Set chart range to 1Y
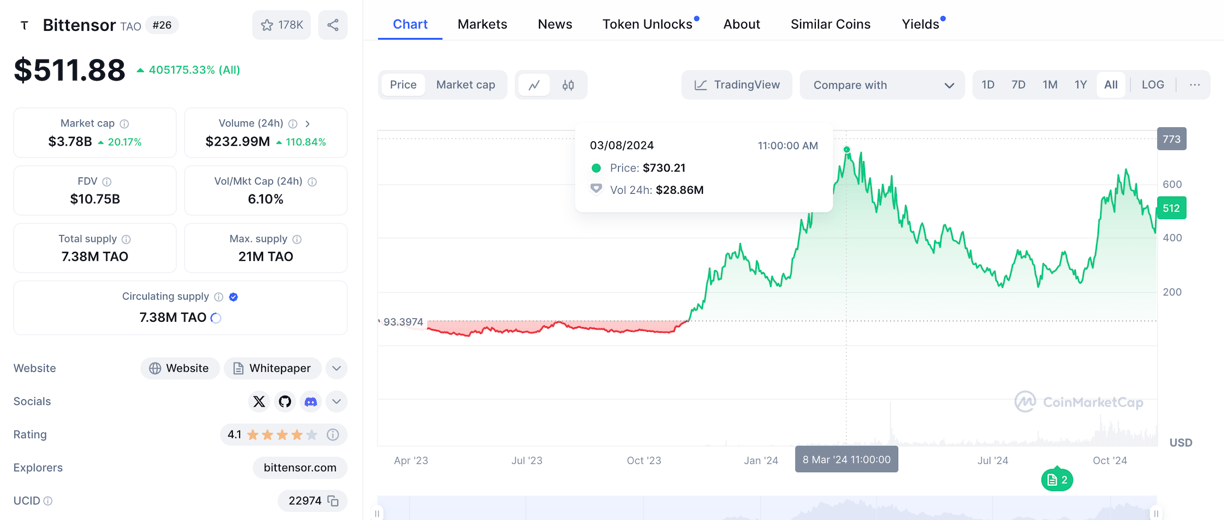The image size is (1224, 520). point(1081,85)
